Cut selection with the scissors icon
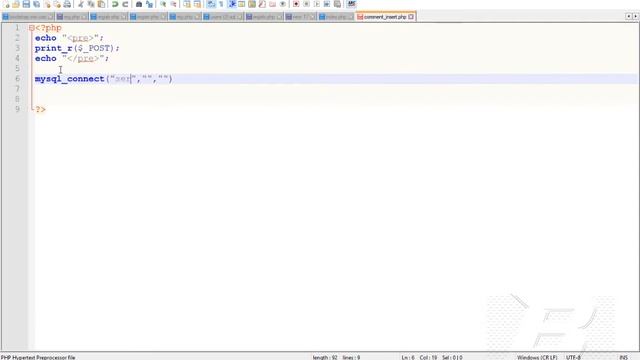Screen dimensions: 640x360 pos(81,4)
